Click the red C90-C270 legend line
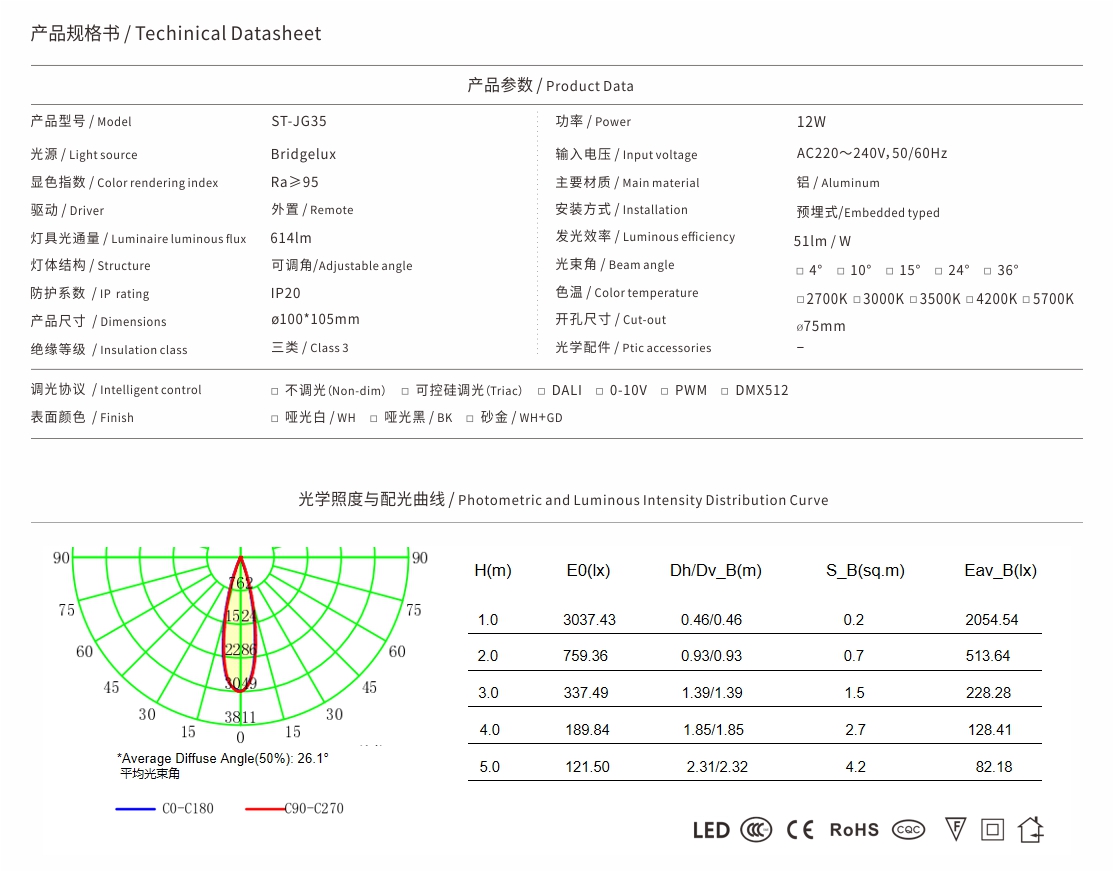 point(265,809)
